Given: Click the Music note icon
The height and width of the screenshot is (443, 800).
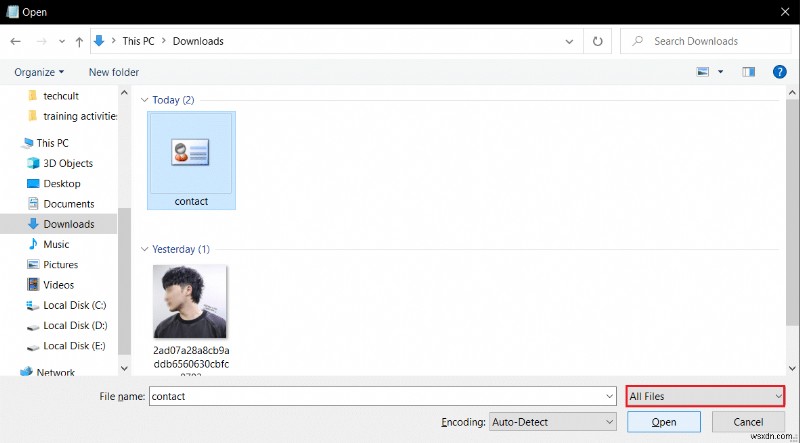Looking at the screenshot, I should click(x=33, y=244).
